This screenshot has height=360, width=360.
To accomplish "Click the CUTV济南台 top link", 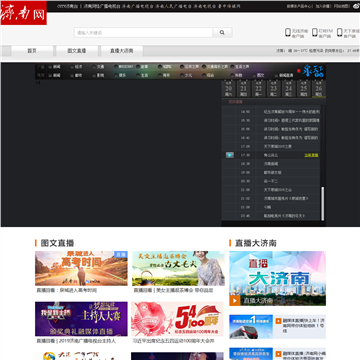I will click(x=67, y=6).
